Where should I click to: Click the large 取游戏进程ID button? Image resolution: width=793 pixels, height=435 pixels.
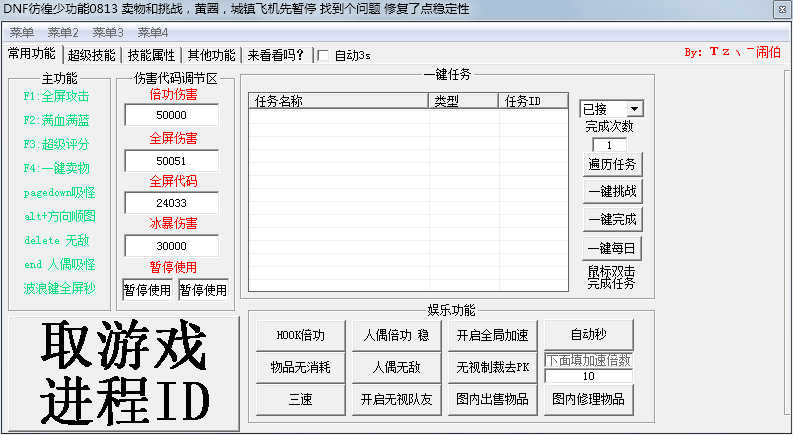124,374
